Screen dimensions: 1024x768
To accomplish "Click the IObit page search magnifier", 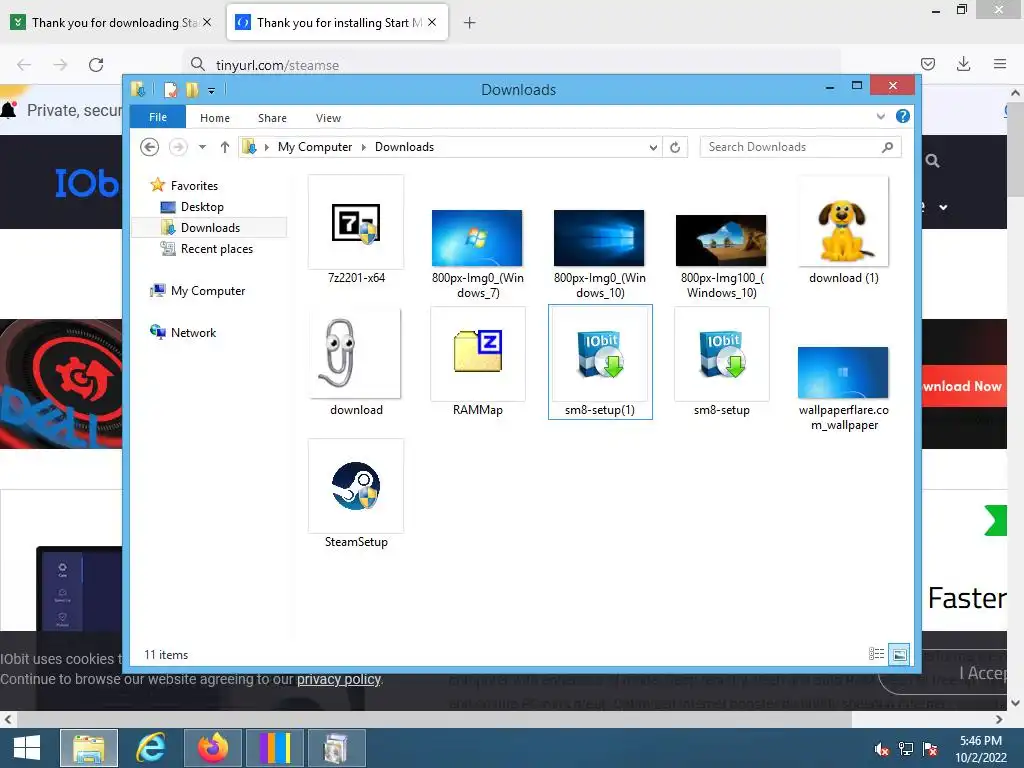I will coord(933,161).
